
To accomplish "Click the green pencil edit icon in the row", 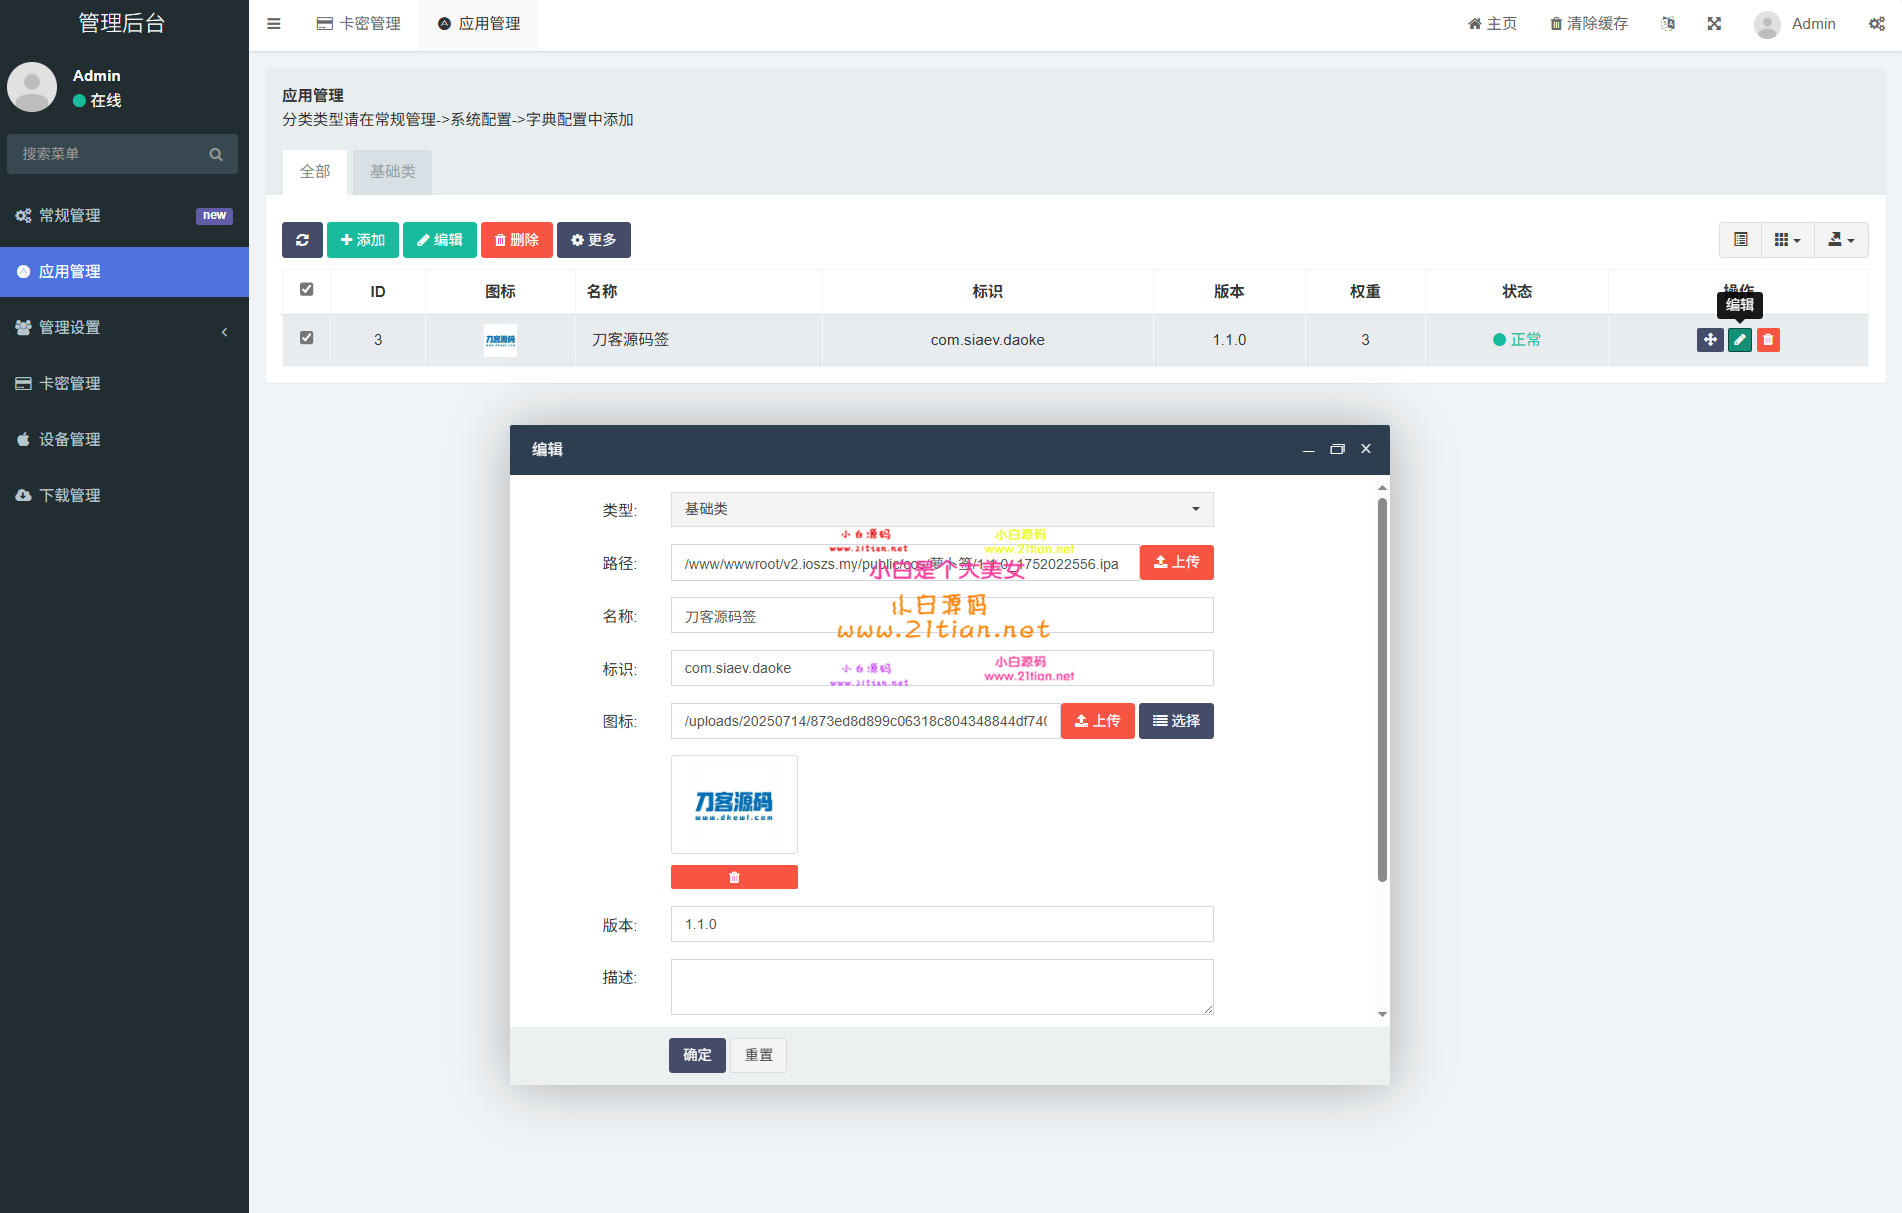I will point(1740,340).
